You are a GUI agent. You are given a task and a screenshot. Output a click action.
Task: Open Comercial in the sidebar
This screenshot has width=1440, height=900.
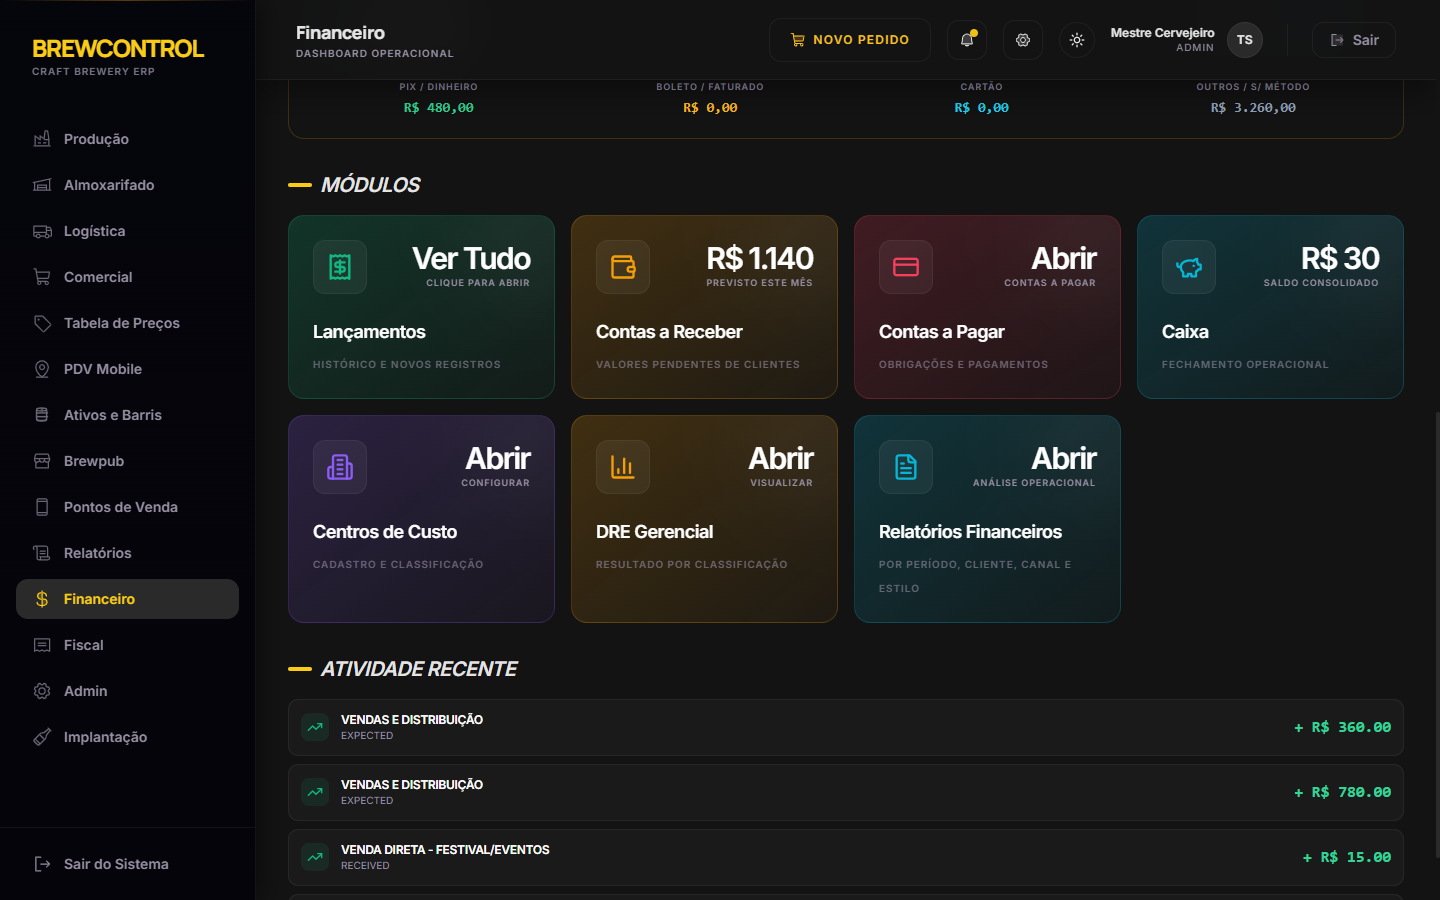[x=127, y=277]
